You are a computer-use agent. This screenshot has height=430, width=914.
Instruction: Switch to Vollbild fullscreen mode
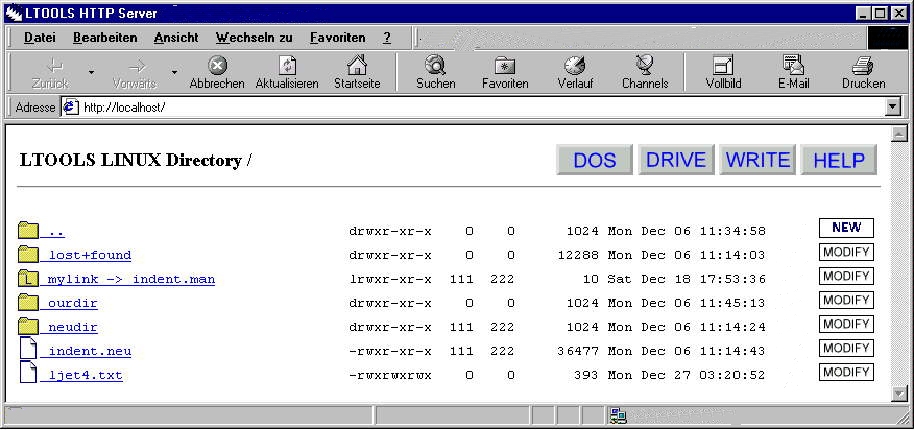[723, 66]
